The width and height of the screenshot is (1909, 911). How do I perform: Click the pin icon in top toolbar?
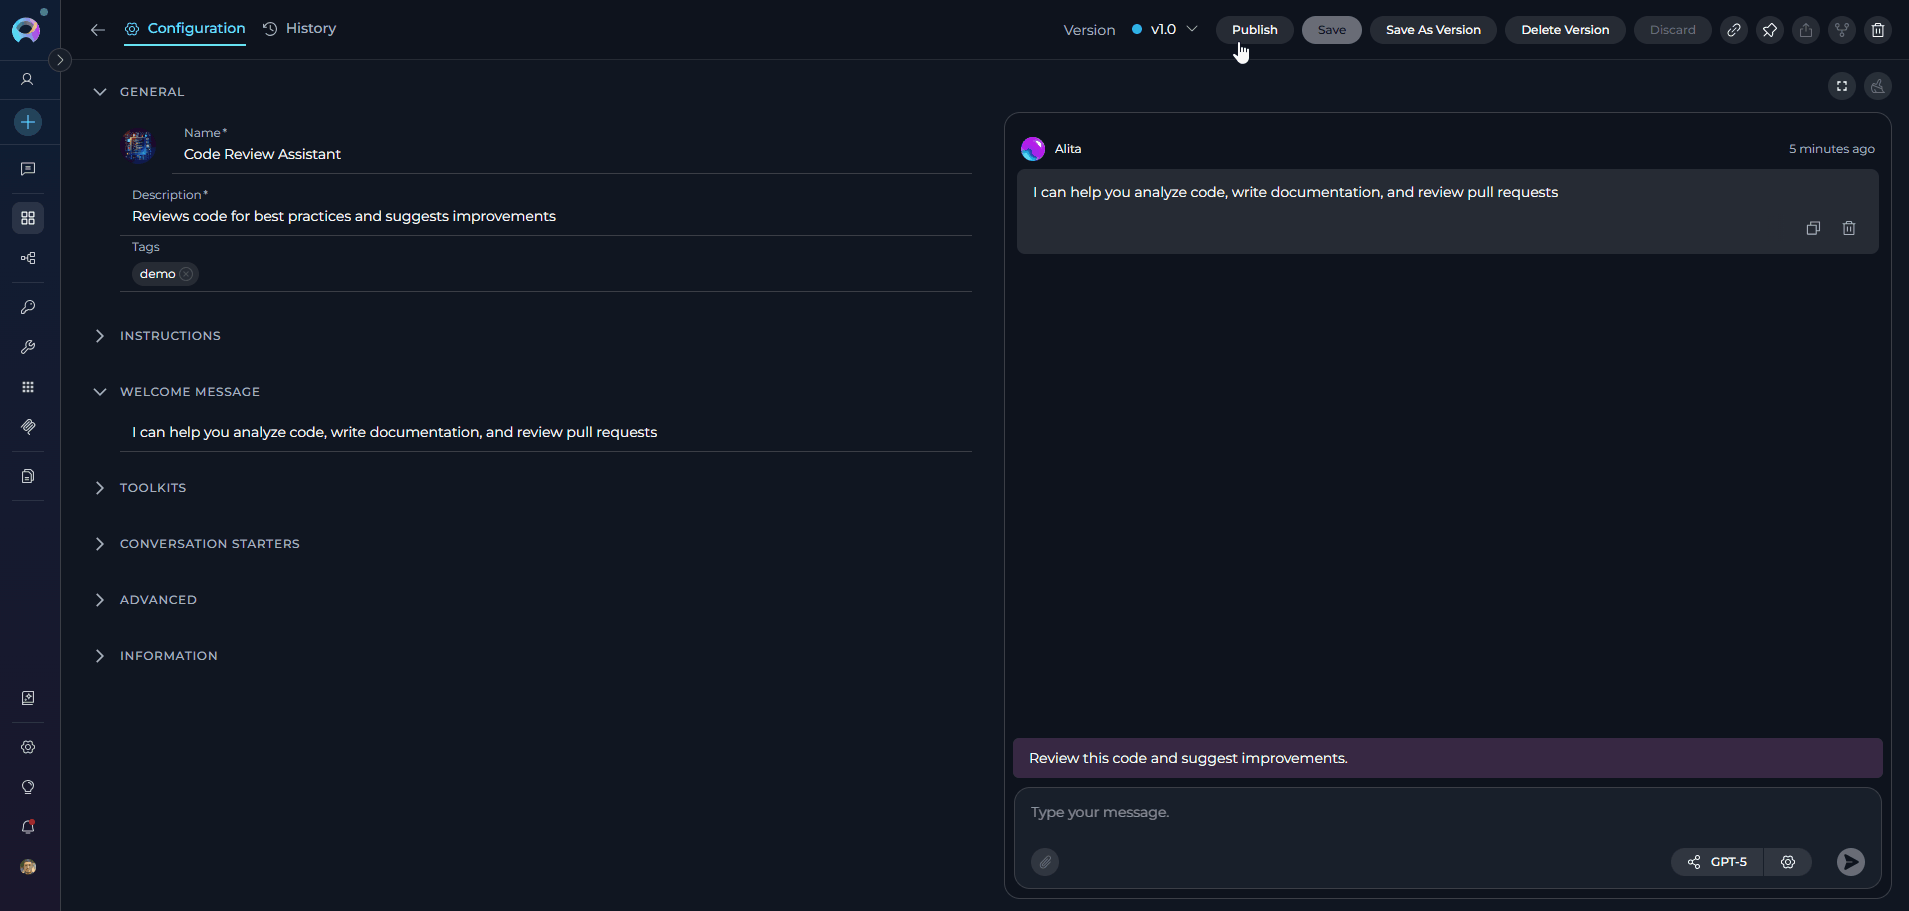point(1769,30)
